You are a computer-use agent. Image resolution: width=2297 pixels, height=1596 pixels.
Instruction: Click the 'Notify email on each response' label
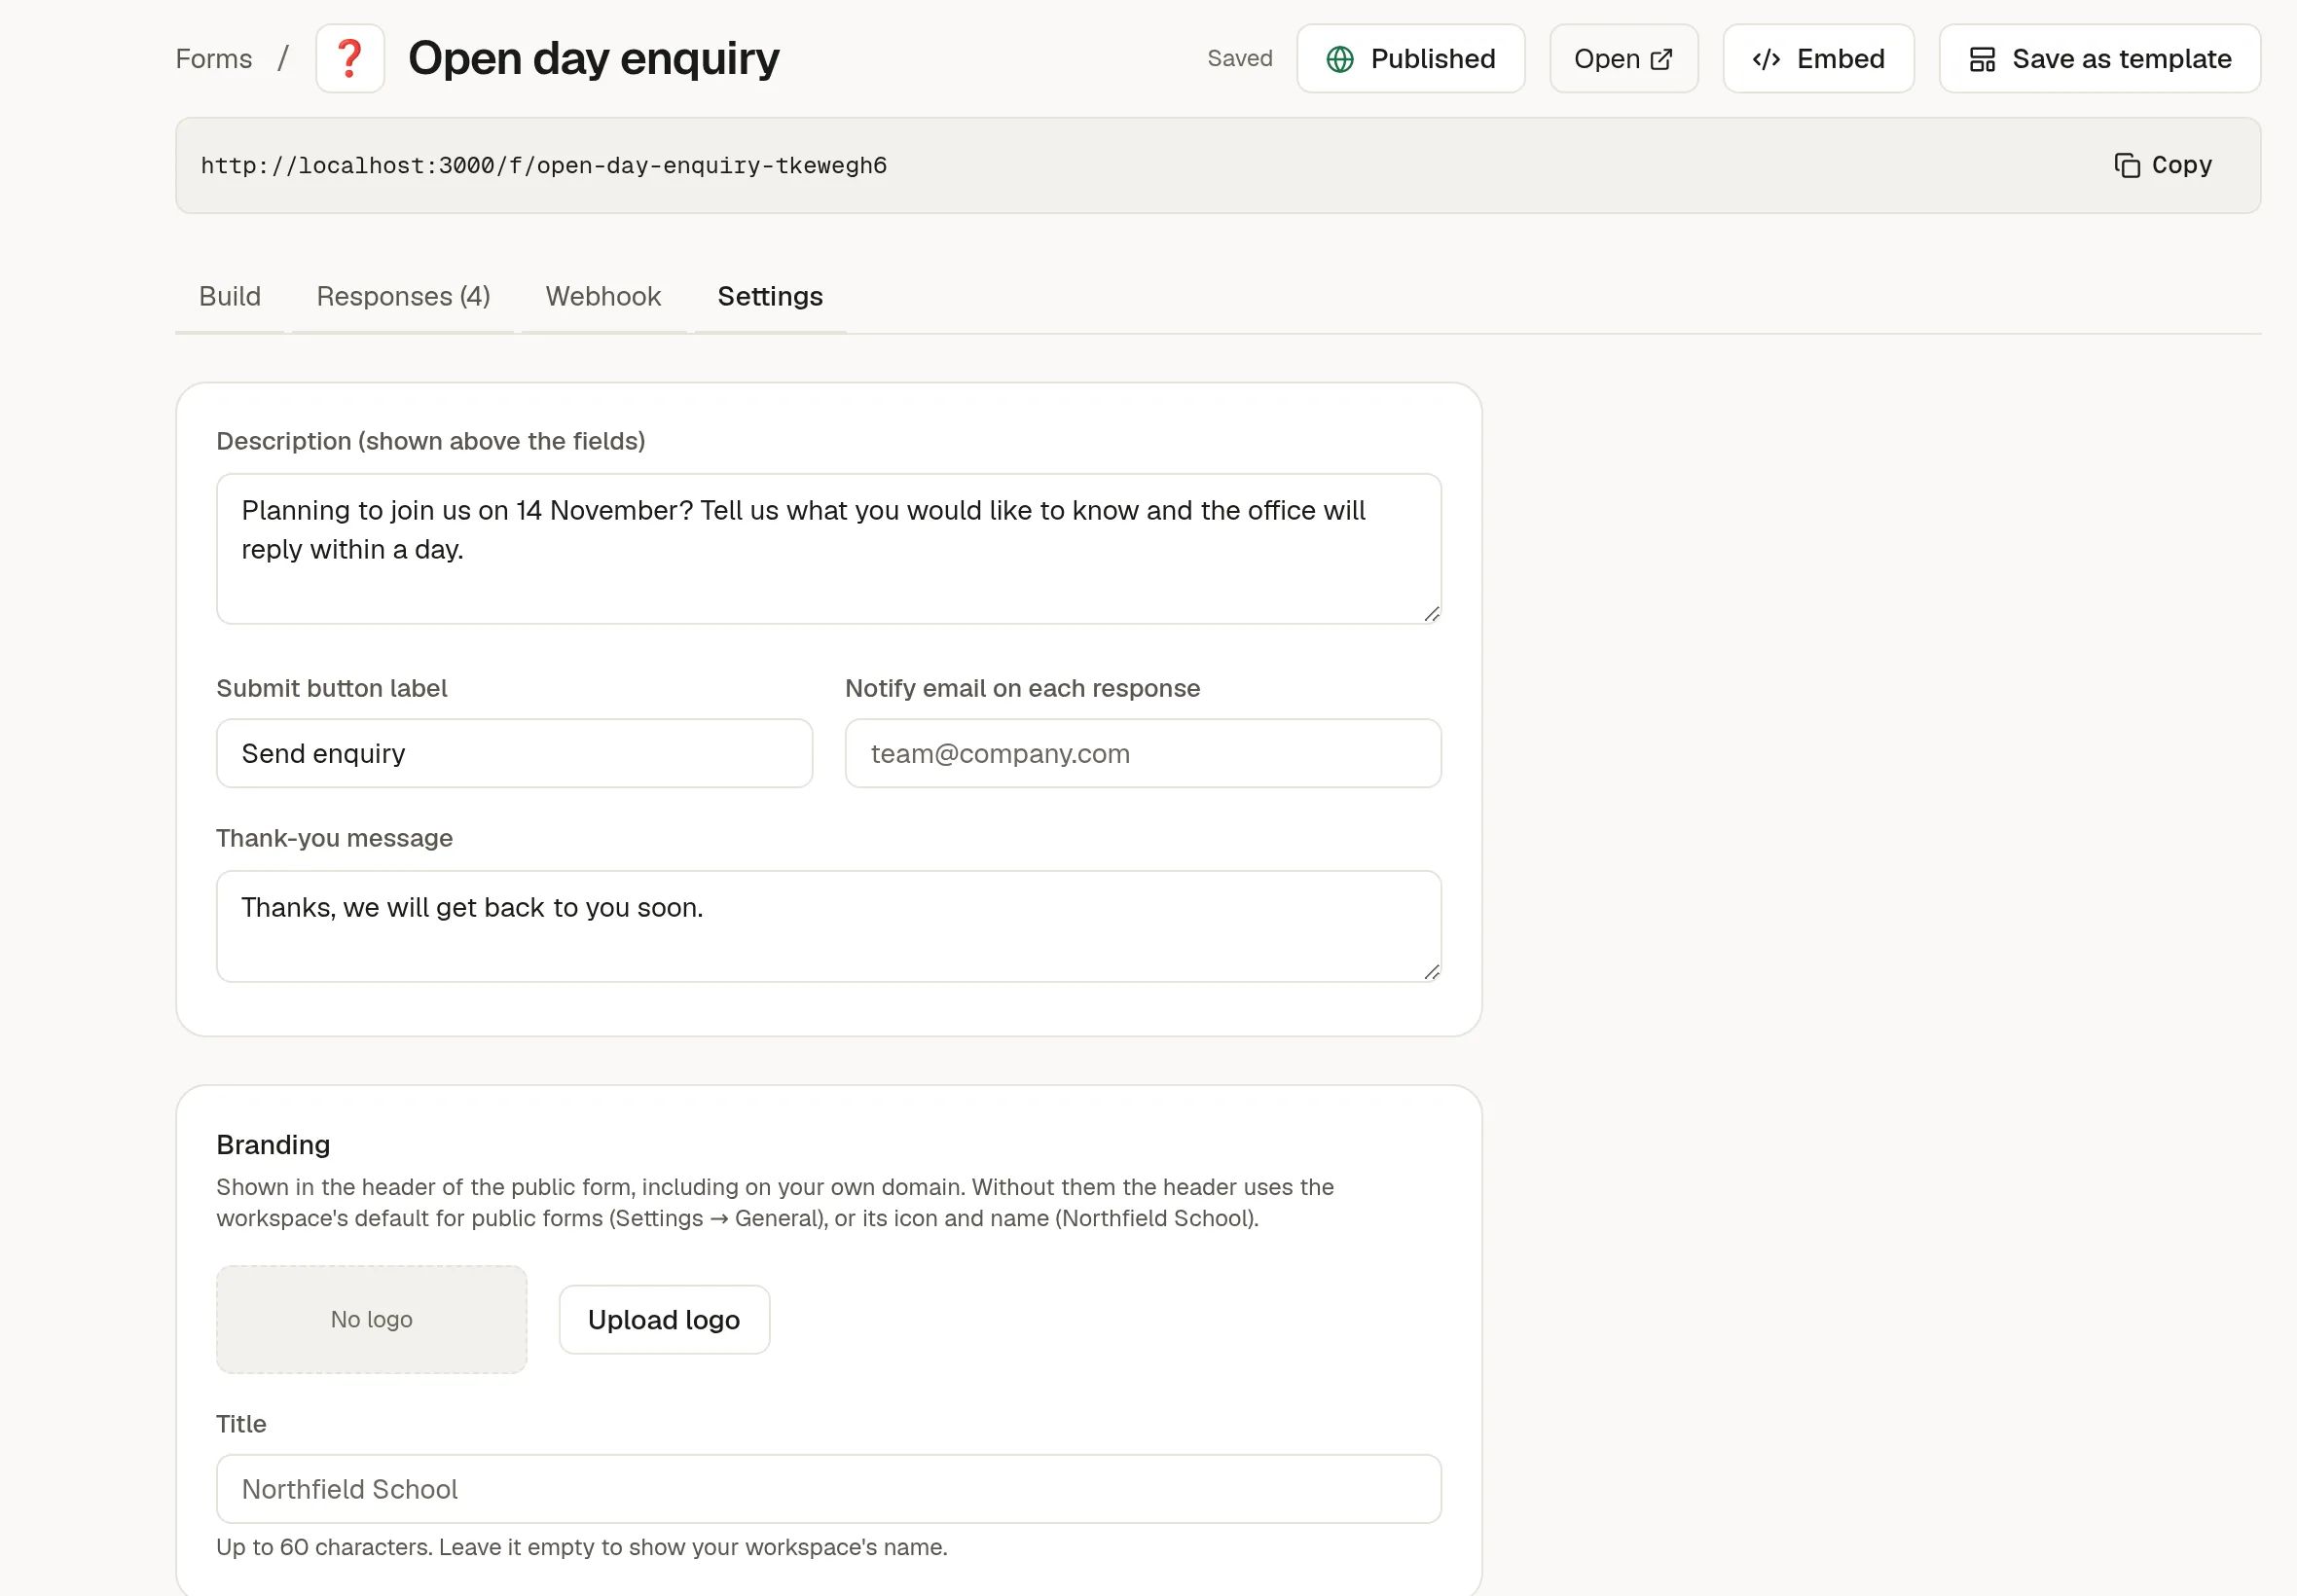click(1022, 688)
